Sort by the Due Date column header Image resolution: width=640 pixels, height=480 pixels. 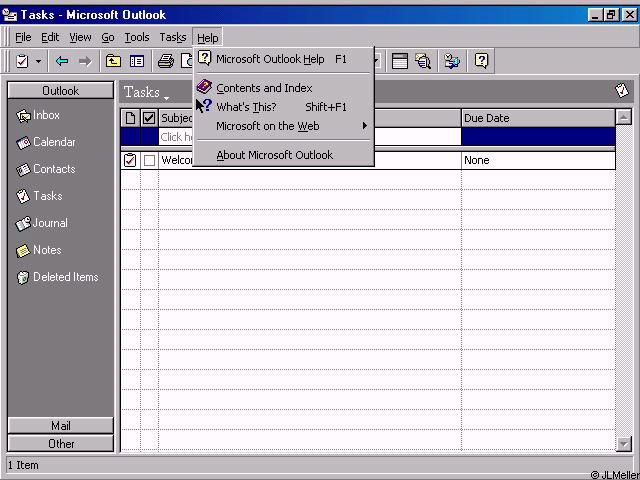538,118
